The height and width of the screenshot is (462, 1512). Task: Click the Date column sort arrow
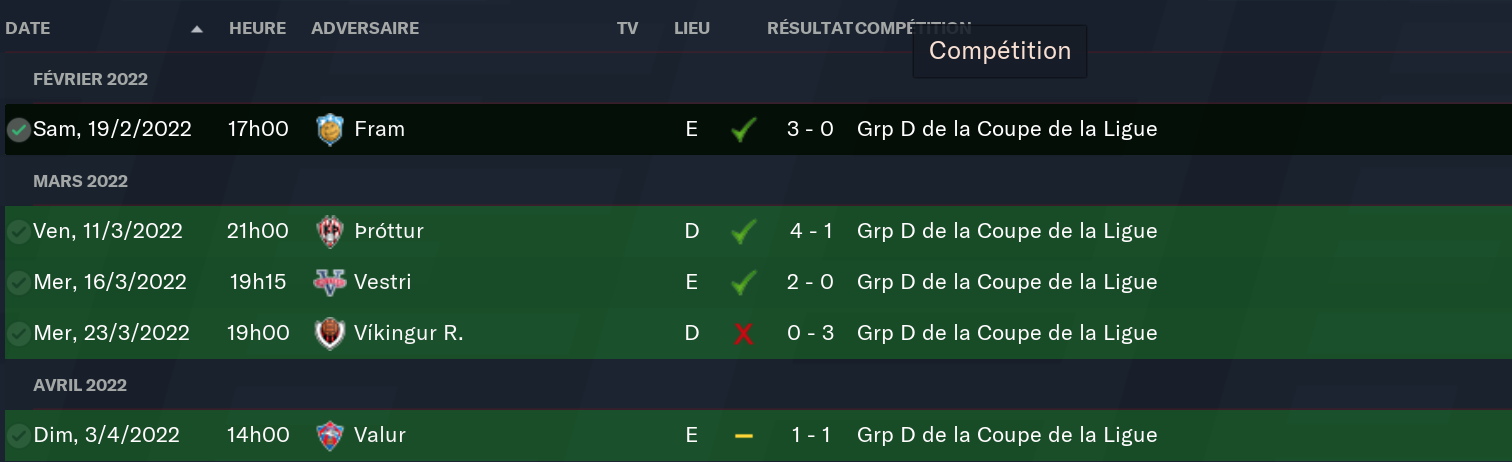197,29
